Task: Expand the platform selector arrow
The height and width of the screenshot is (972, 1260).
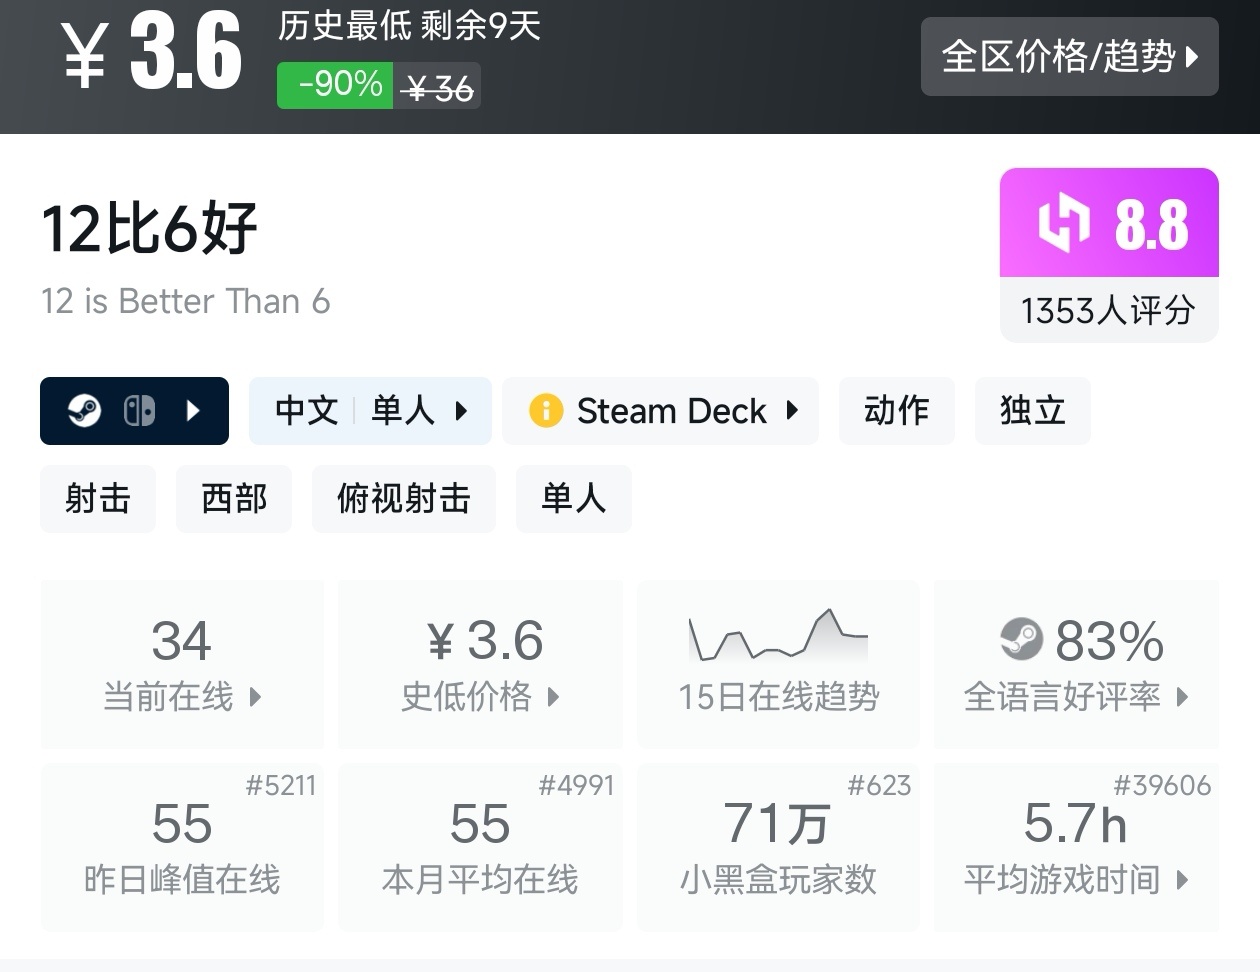Action: (194, 411)
